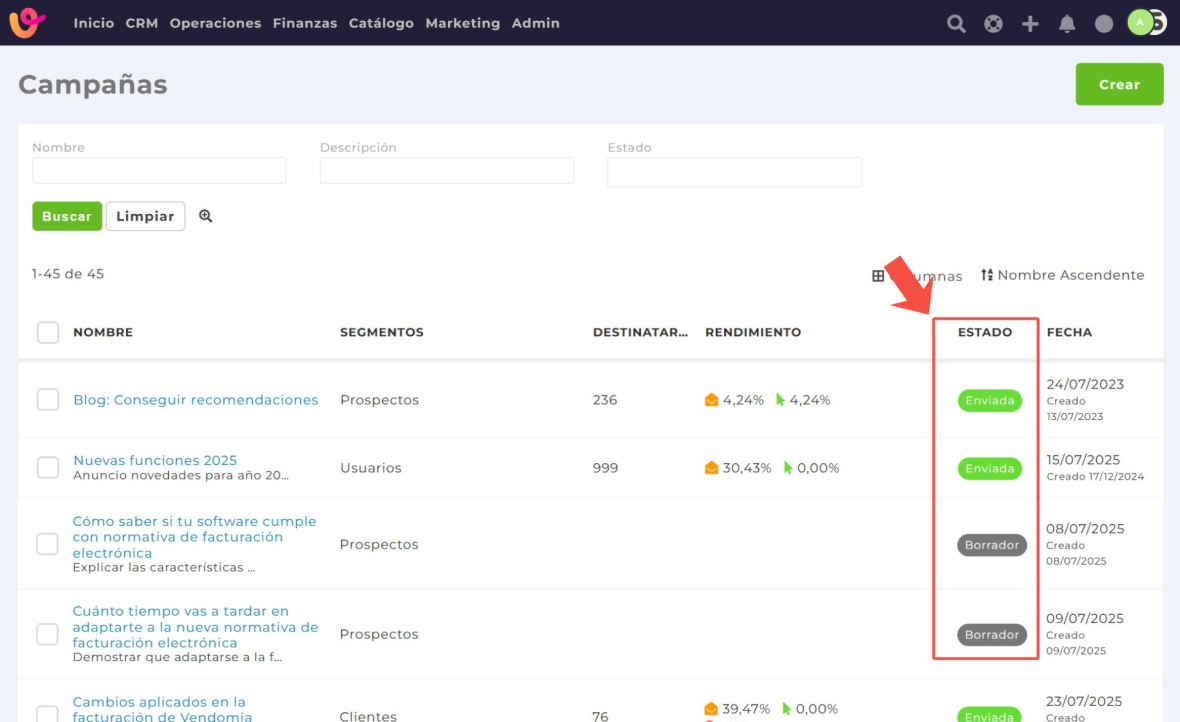The width and height of the screenshot is (1180, 722).
Task: Open the Estado filter dropdown field
Action: [734, 172]
